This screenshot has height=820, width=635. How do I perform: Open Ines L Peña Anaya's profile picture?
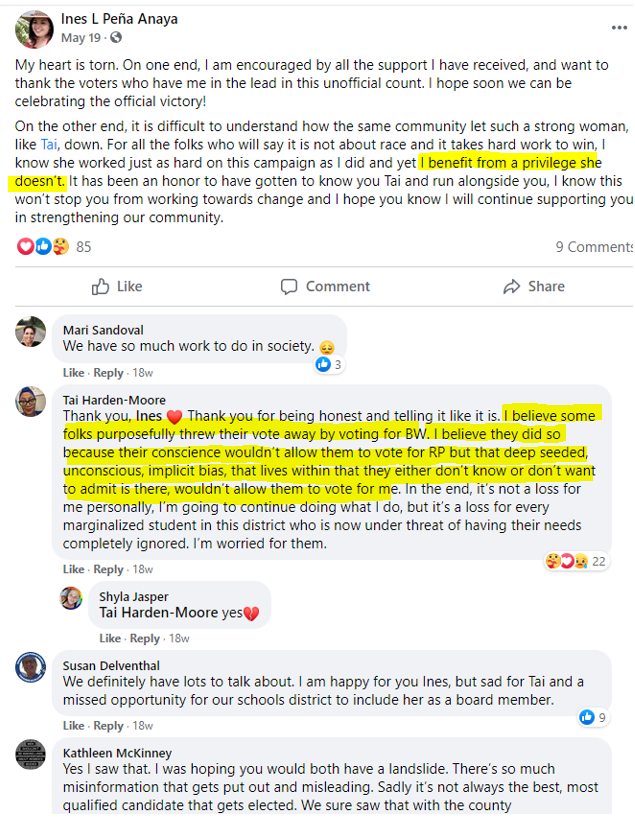[34, 29]
